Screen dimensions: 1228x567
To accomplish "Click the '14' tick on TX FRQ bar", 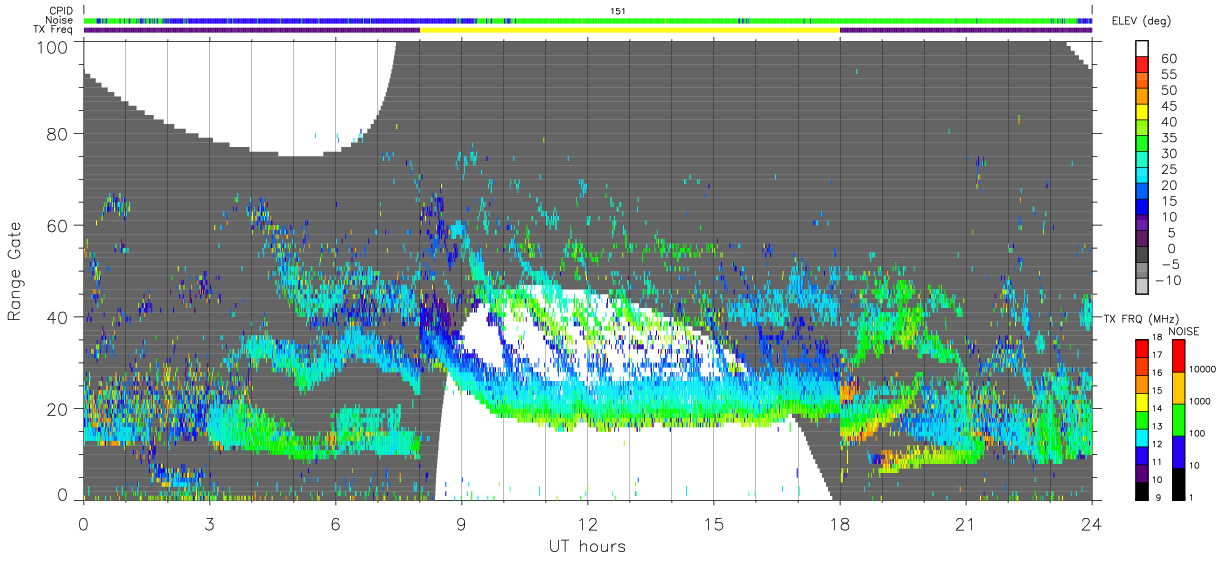I will pos(1156,408).
